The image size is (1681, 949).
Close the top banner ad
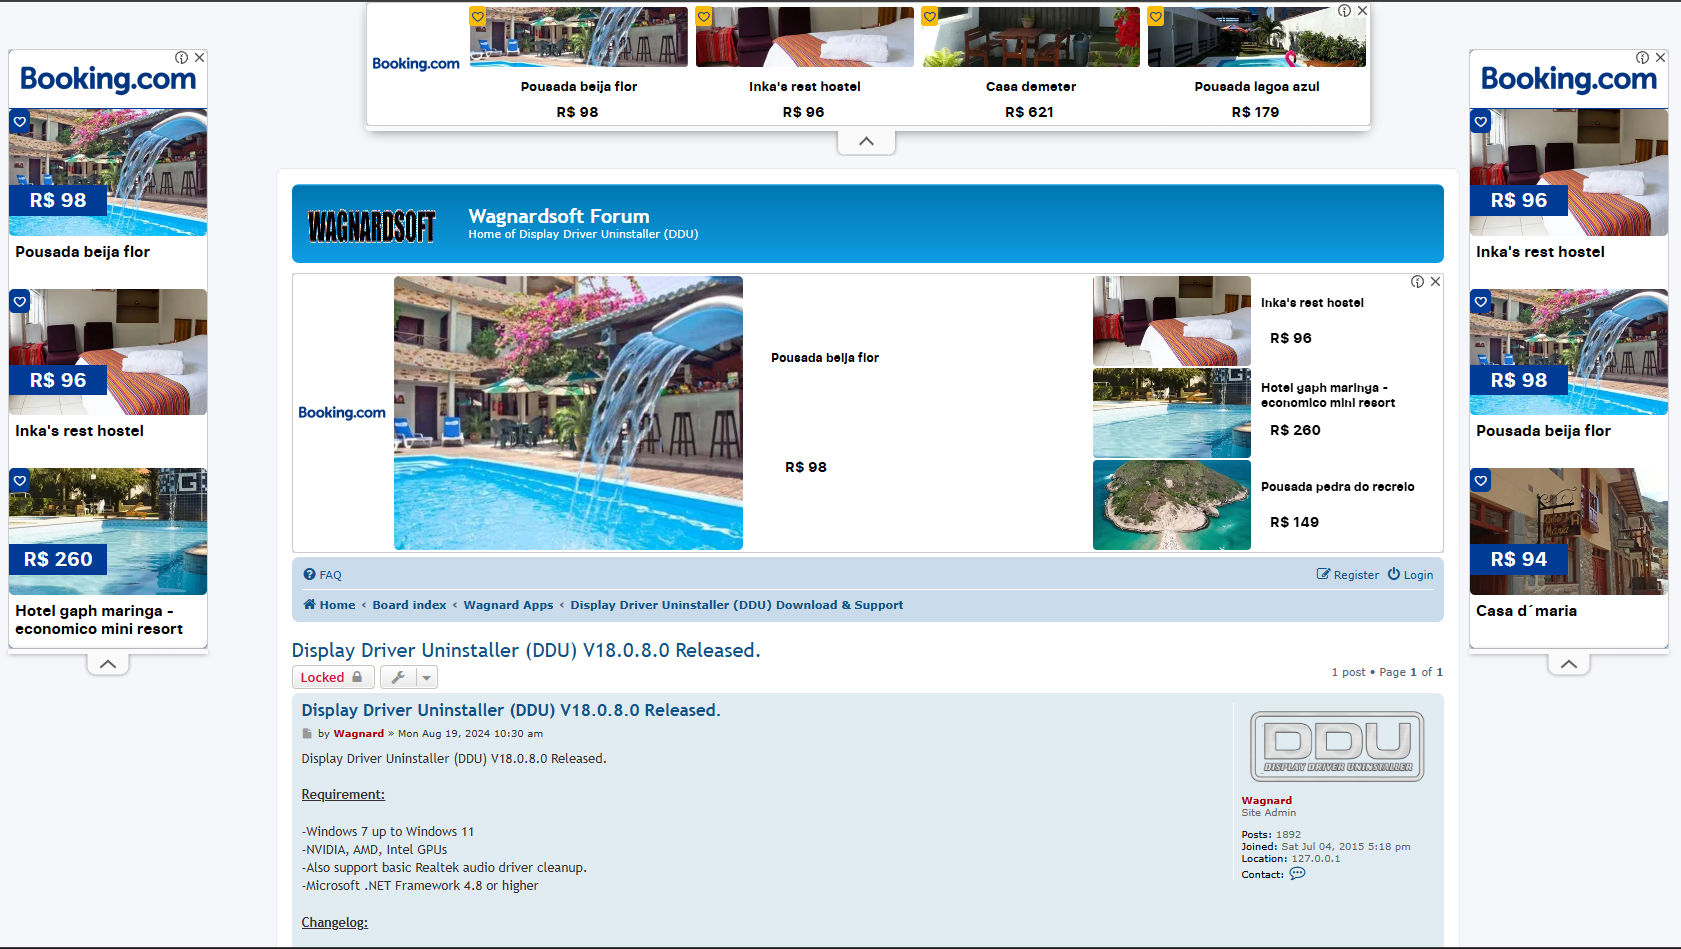pos(1361,11)
